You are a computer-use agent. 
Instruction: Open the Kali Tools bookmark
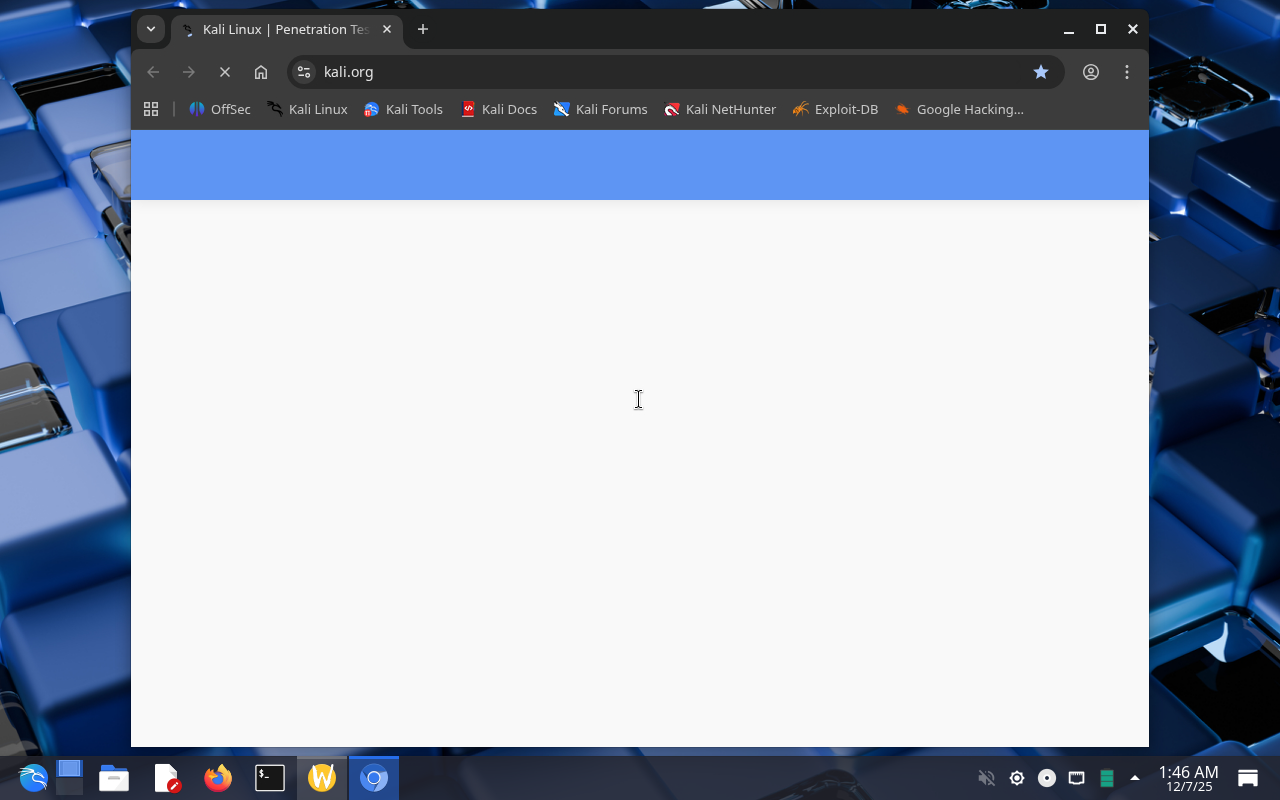[403, 109]
